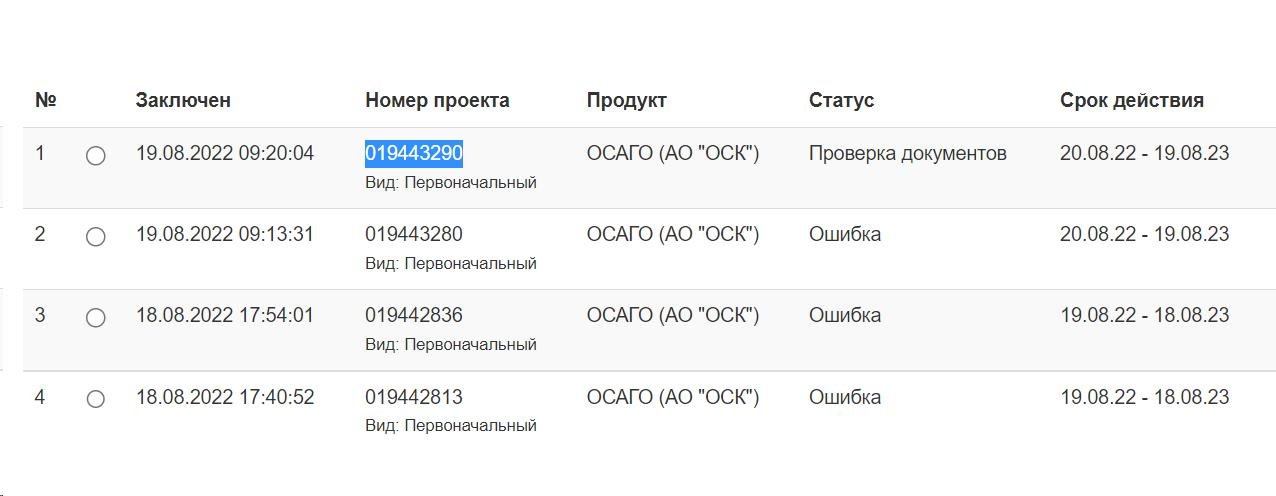
Task: Click the Проверка документов status cell
Action: click(908, 153)
